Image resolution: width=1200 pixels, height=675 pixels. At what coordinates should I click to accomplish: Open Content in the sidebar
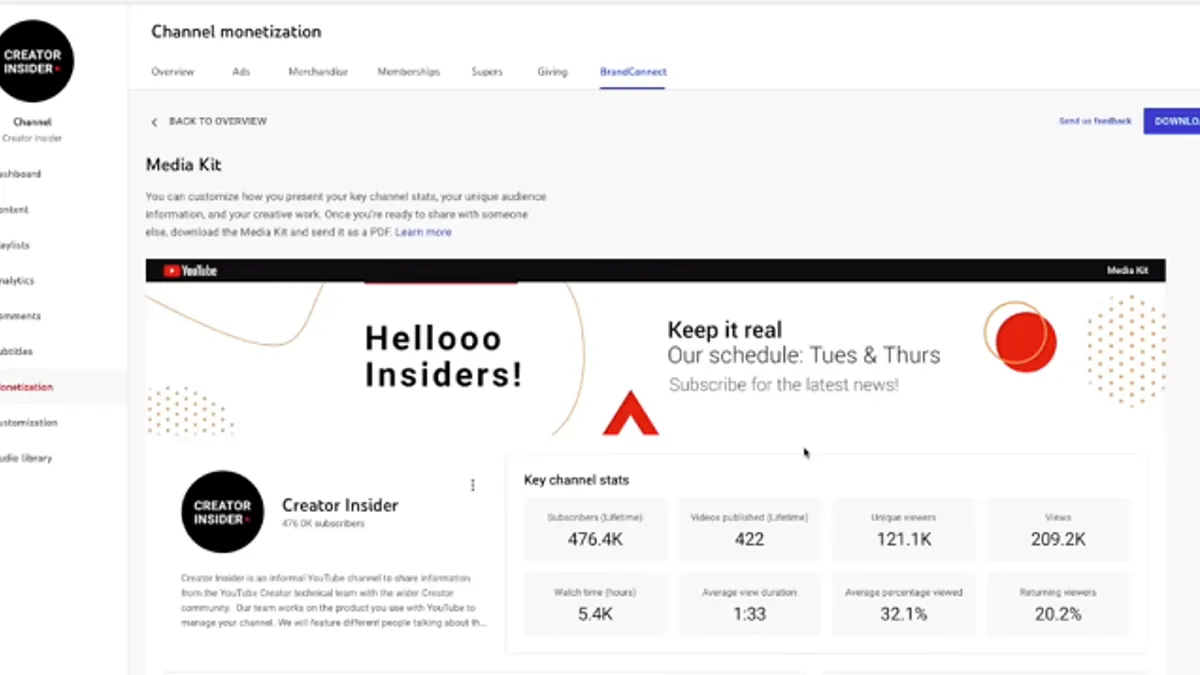pos(14,210)
